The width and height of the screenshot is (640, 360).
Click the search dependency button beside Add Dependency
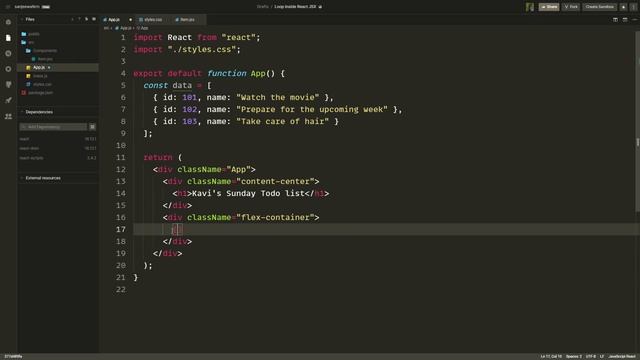(93, 127)
